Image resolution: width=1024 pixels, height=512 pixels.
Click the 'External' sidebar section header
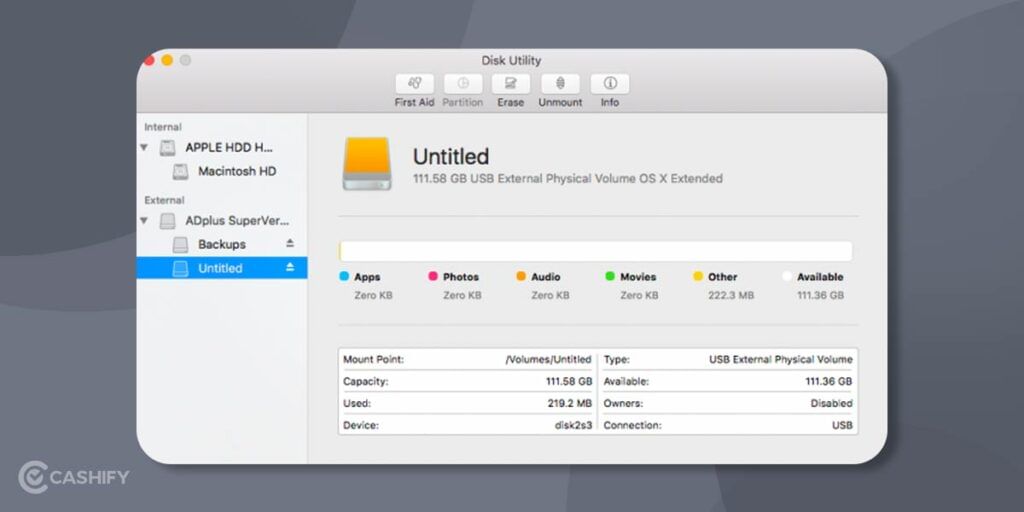click(165, 200)
